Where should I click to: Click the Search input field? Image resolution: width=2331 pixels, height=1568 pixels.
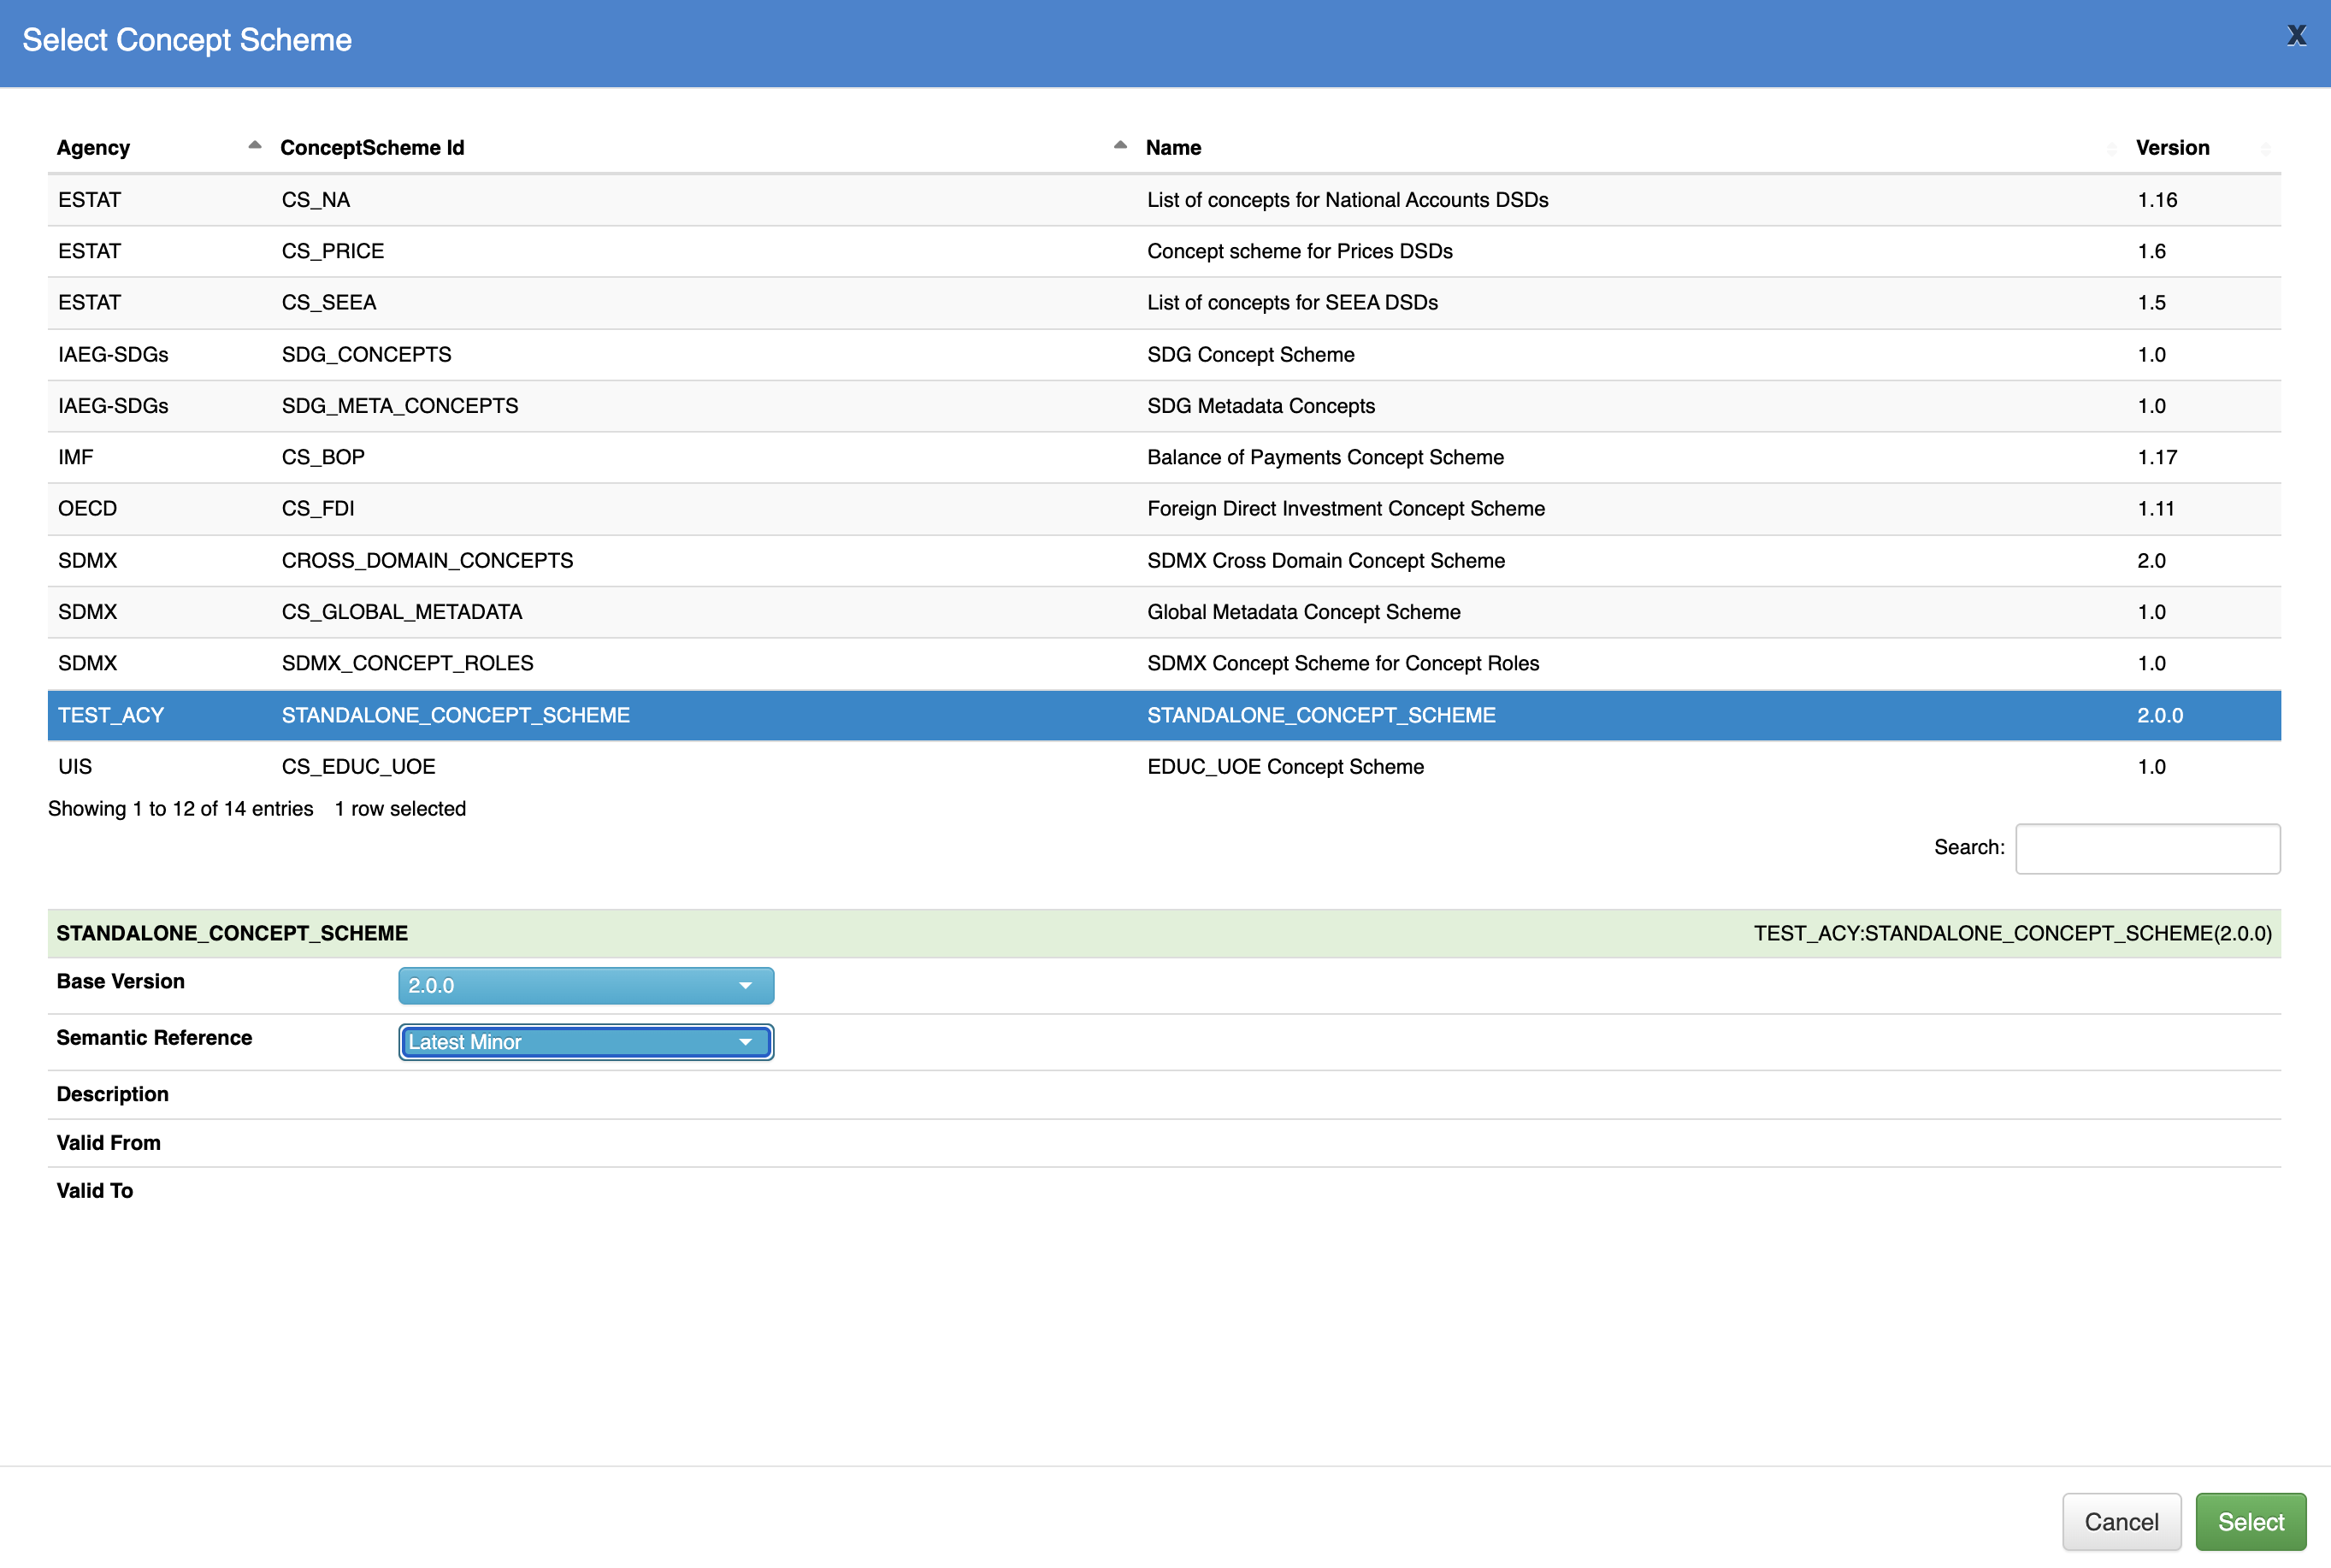[x=2147, y=848]
